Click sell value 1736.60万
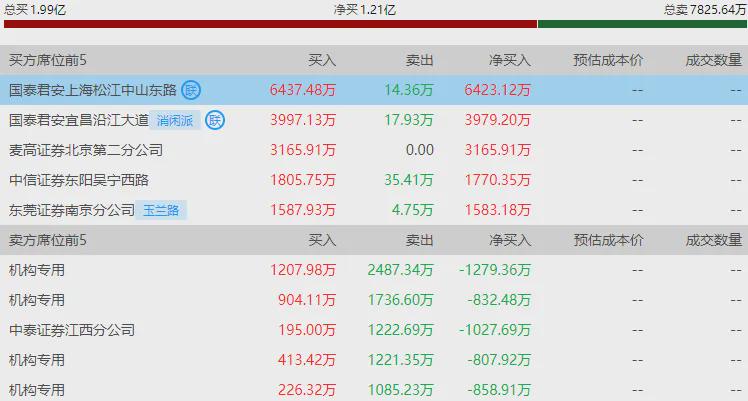The image size is (748, 401). pyautogui.click(x=401, y=300)
